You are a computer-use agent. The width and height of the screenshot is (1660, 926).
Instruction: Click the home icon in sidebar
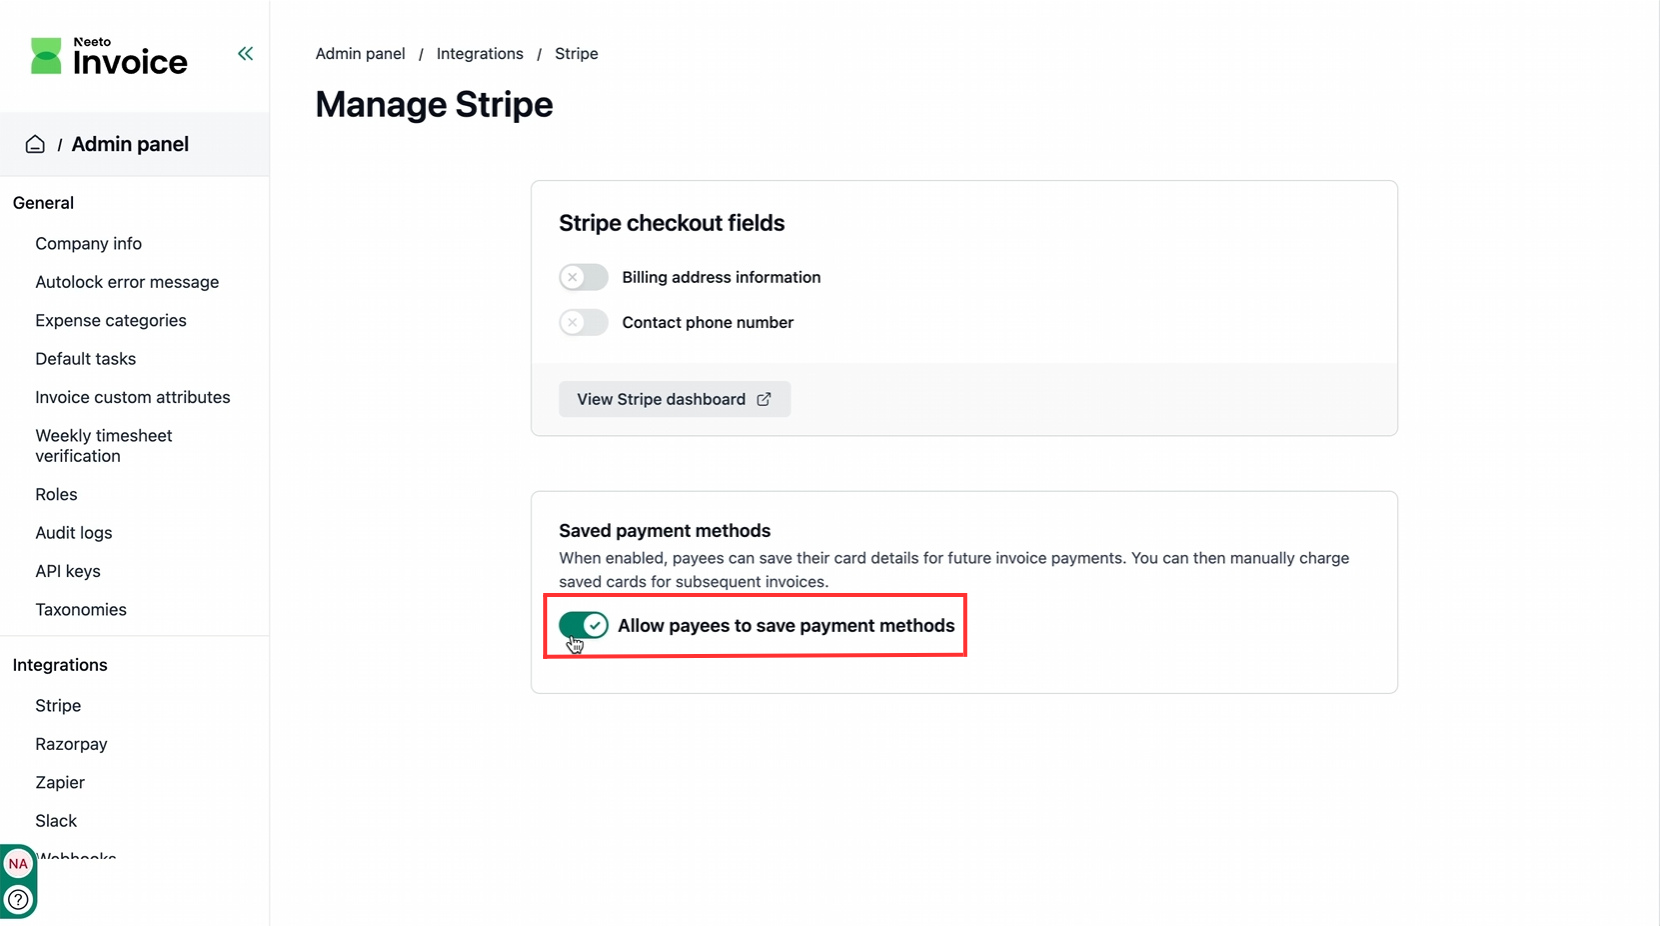click(x=35, y=144)
